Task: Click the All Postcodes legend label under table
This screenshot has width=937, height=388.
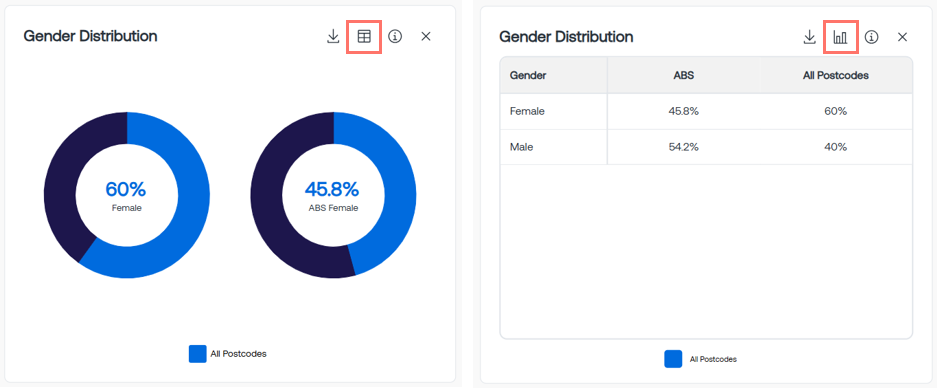Action: click(713, 359)
